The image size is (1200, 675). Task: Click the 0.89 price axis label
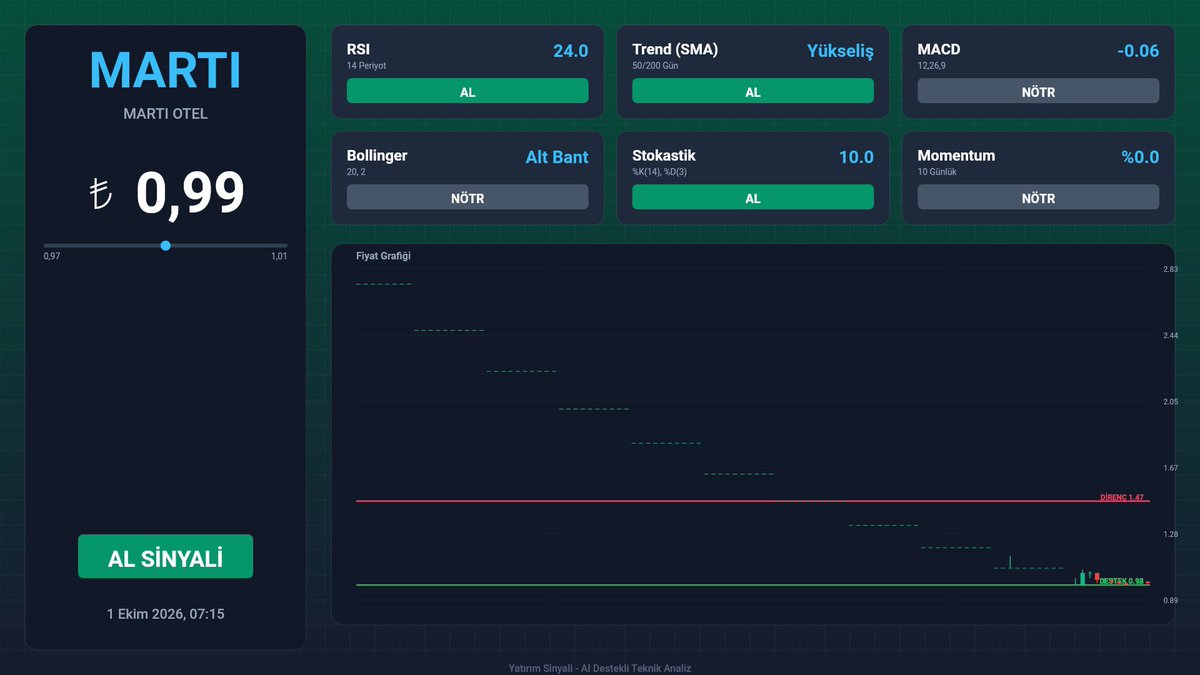tap(1170, 601)
